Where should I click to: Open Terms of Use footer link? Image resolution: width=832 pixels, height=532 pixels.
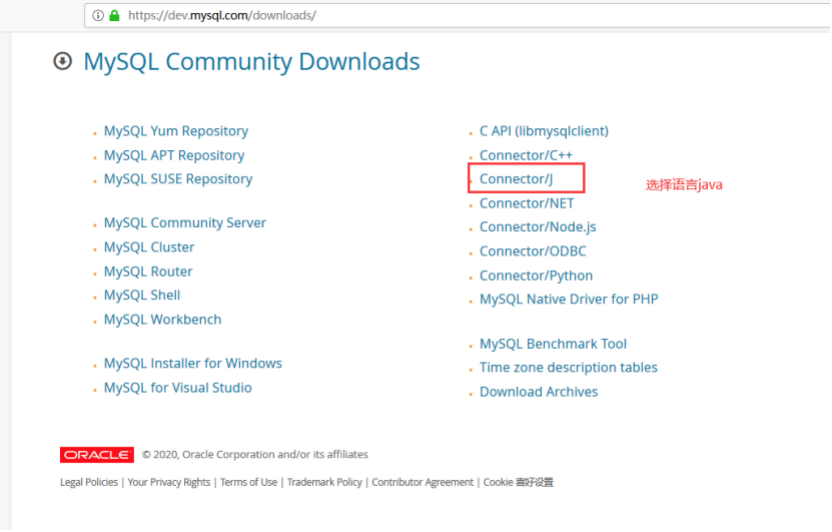[x=248, y=483]
